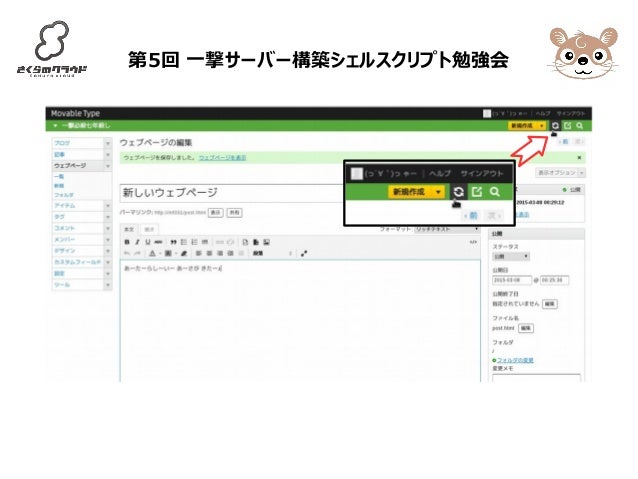Screen dimensions: 638x479
Task: Open the site name dropdown in the green bar
Action: click(x=56, y=126)
